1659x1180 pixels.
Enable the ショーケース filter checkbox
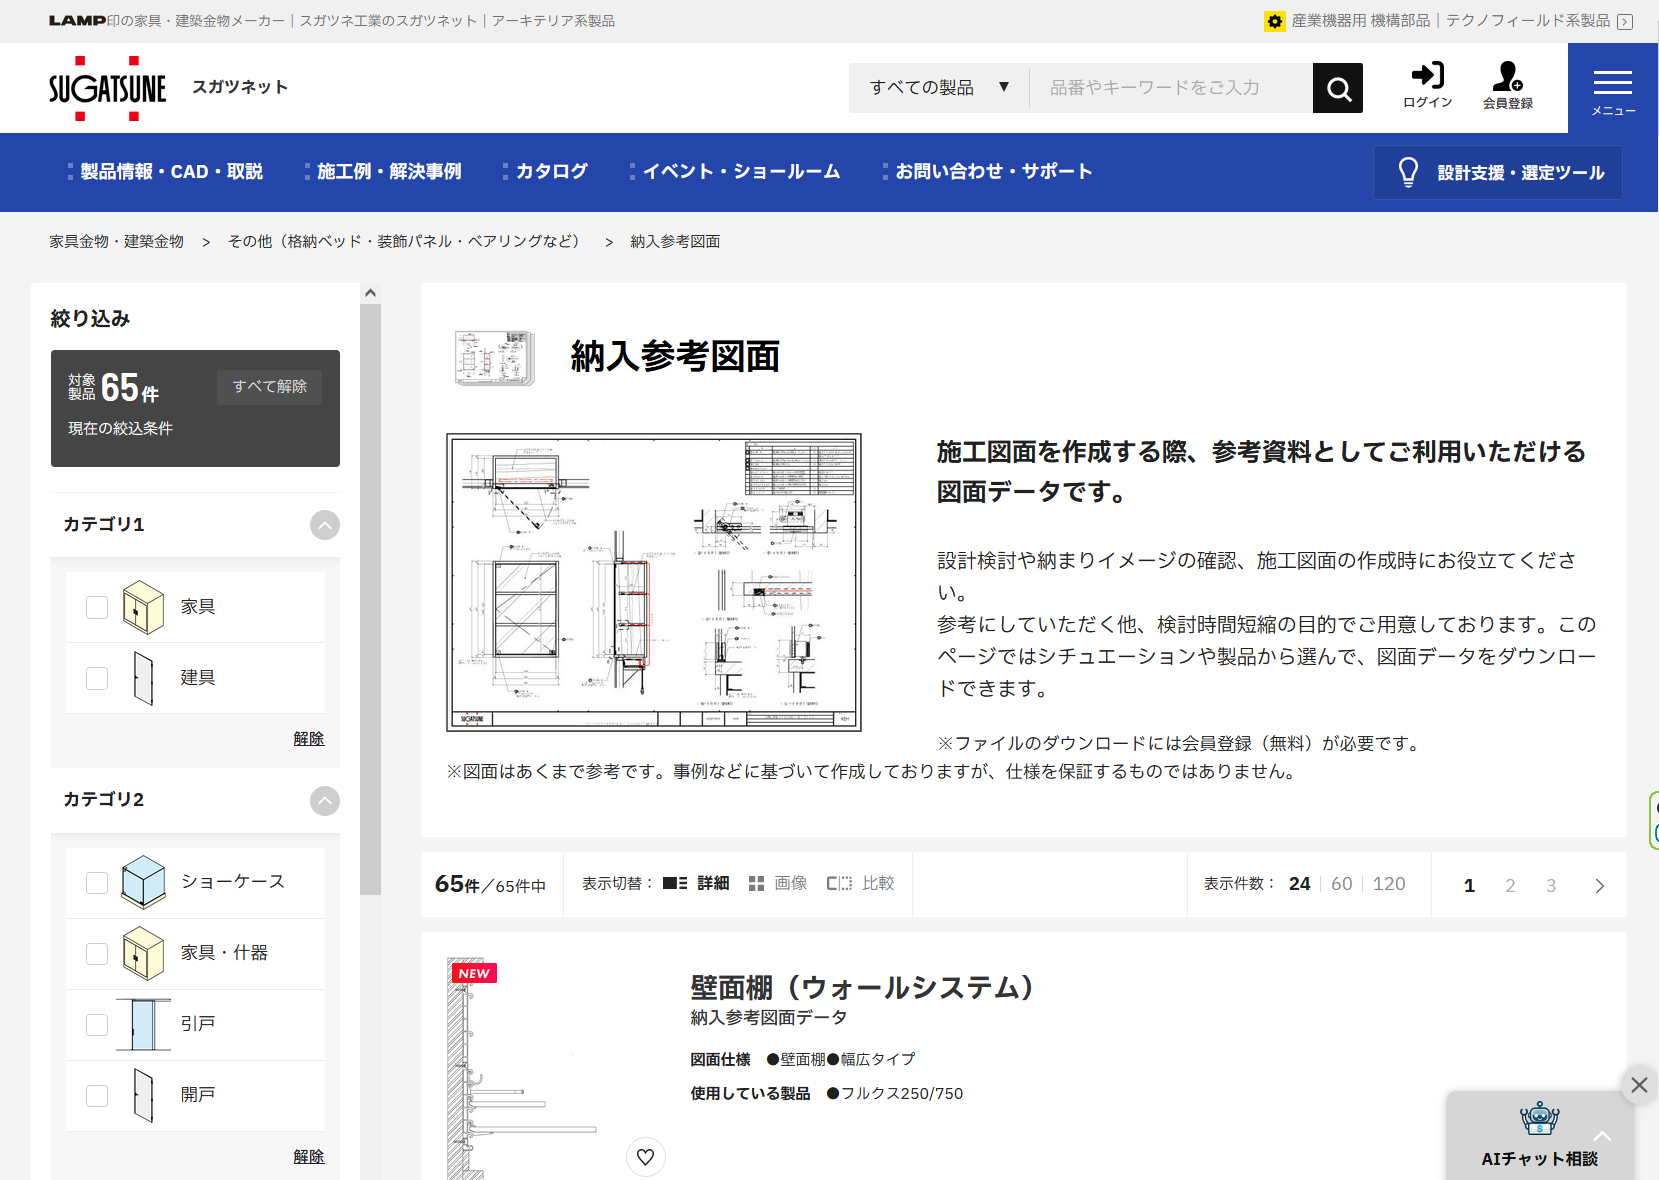[97, 882]
